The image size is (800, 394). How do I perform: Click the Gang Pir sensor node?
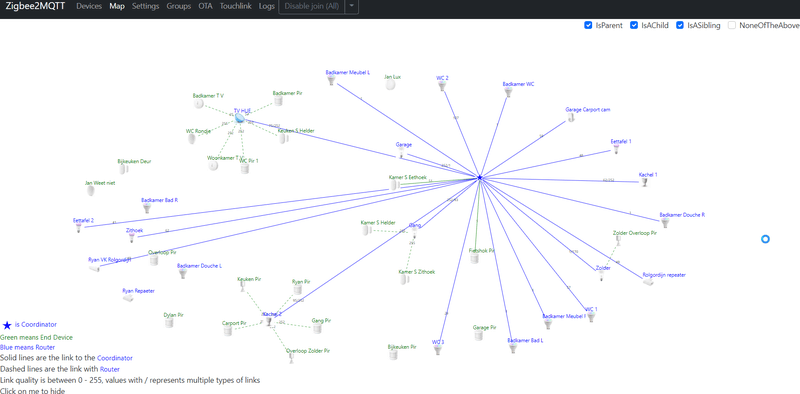pos(318,329)
